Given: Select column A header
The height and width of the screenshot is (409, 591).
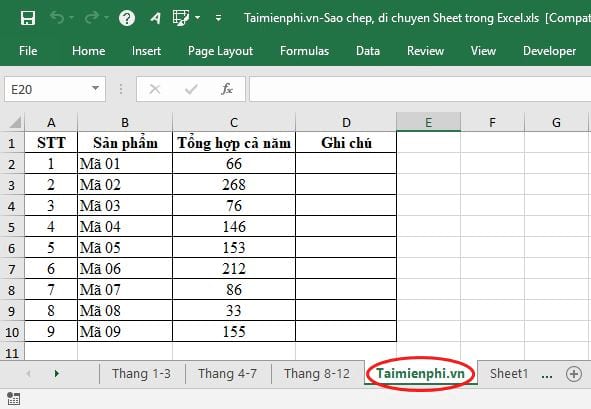Looking at the screenshot, I should point(51,122).
